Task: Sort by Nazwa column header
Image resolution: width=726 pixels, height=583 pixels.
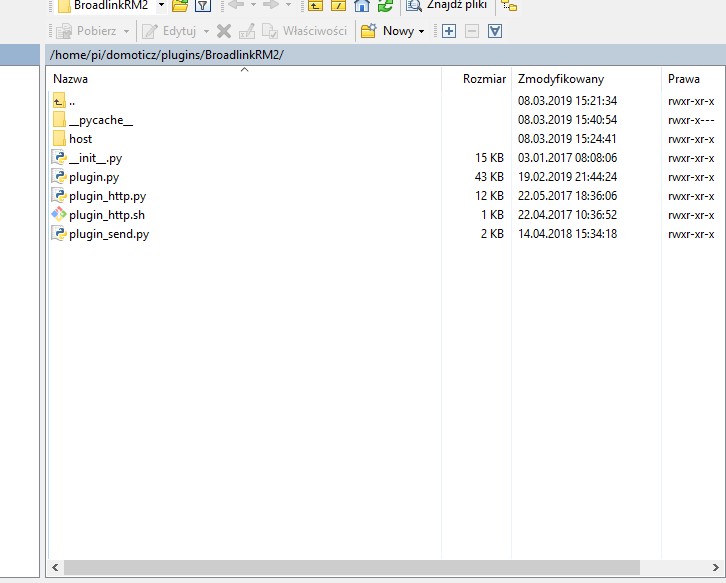Action: tap(70, 79)
